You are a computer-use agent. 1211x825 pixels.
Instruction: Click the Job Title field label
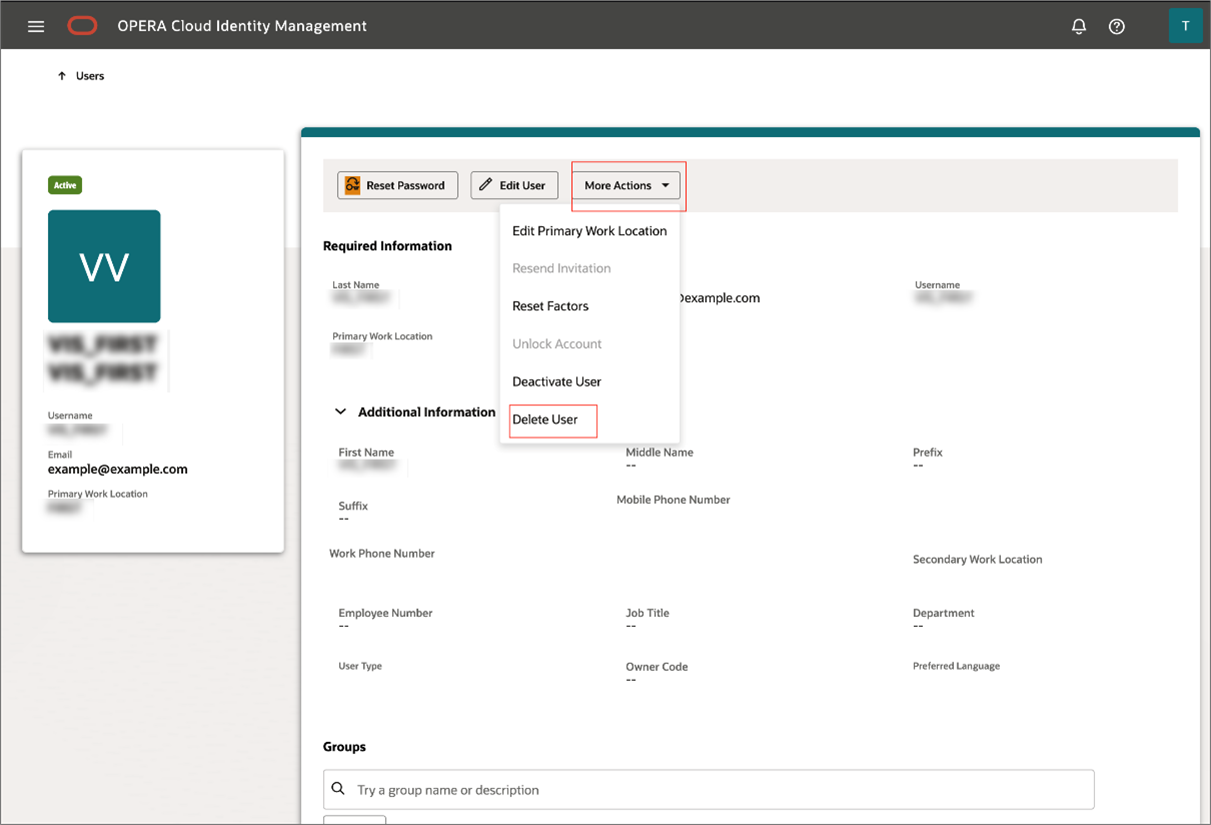[648, 613]
